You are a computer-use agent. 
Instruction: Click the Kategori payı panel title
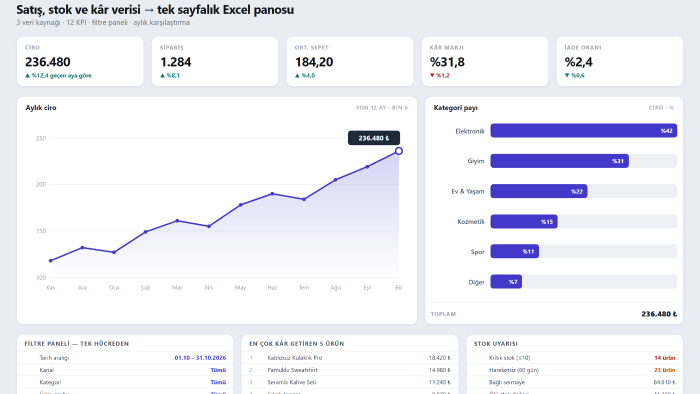tap(455, 108)
